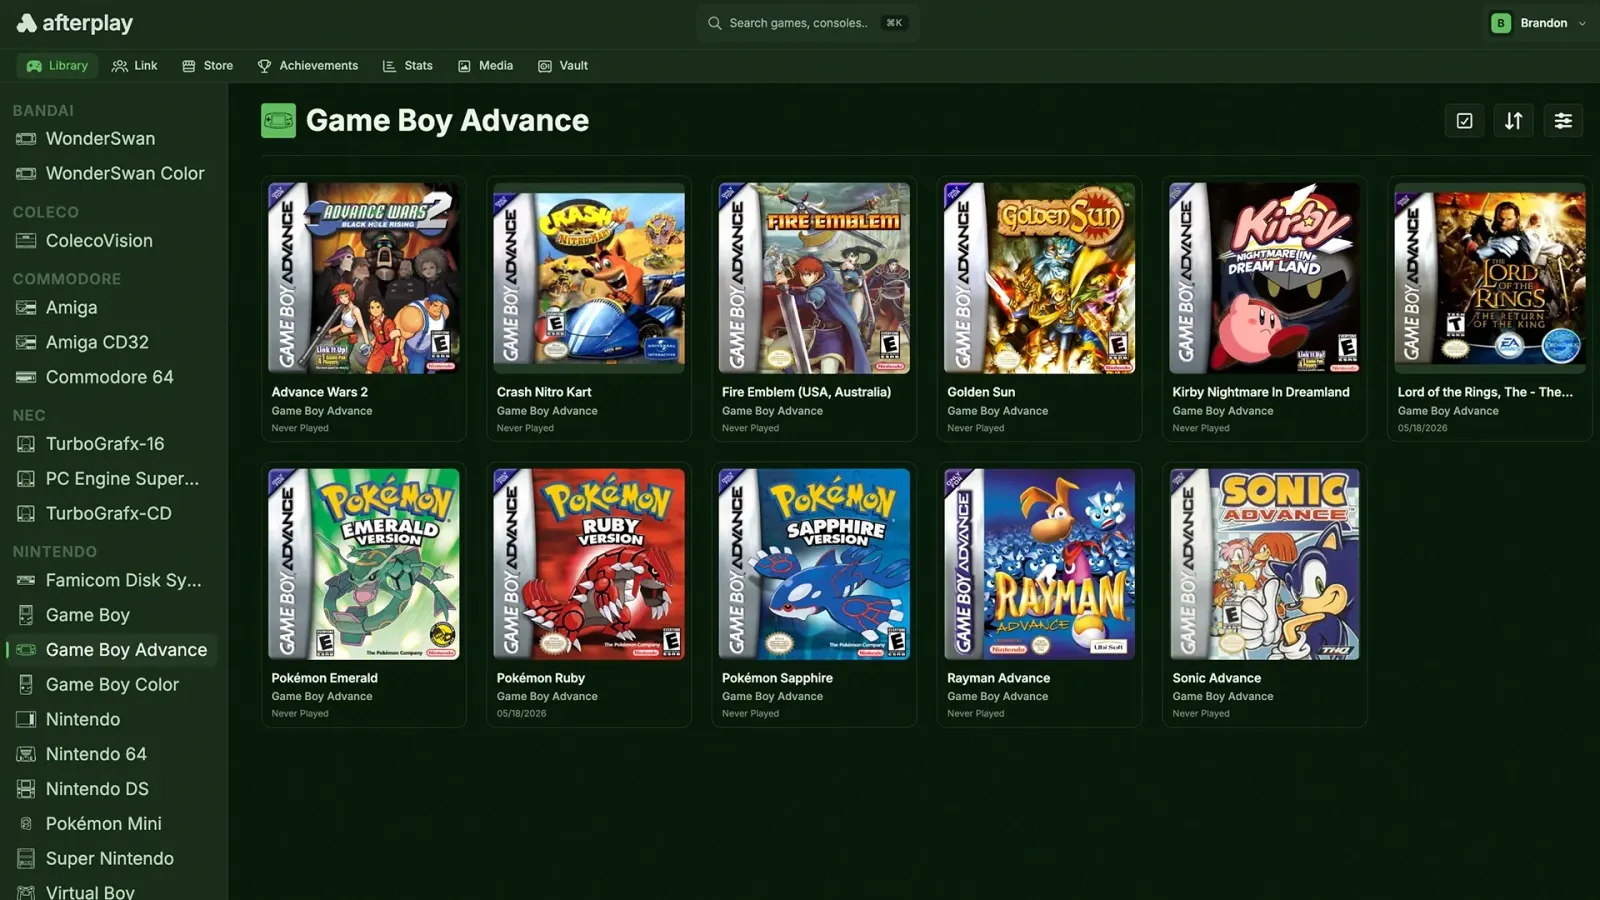Click the Nintendo DS sidebar icon
The width and height of the screenshot is (1600, 900).
coord(26,789)
